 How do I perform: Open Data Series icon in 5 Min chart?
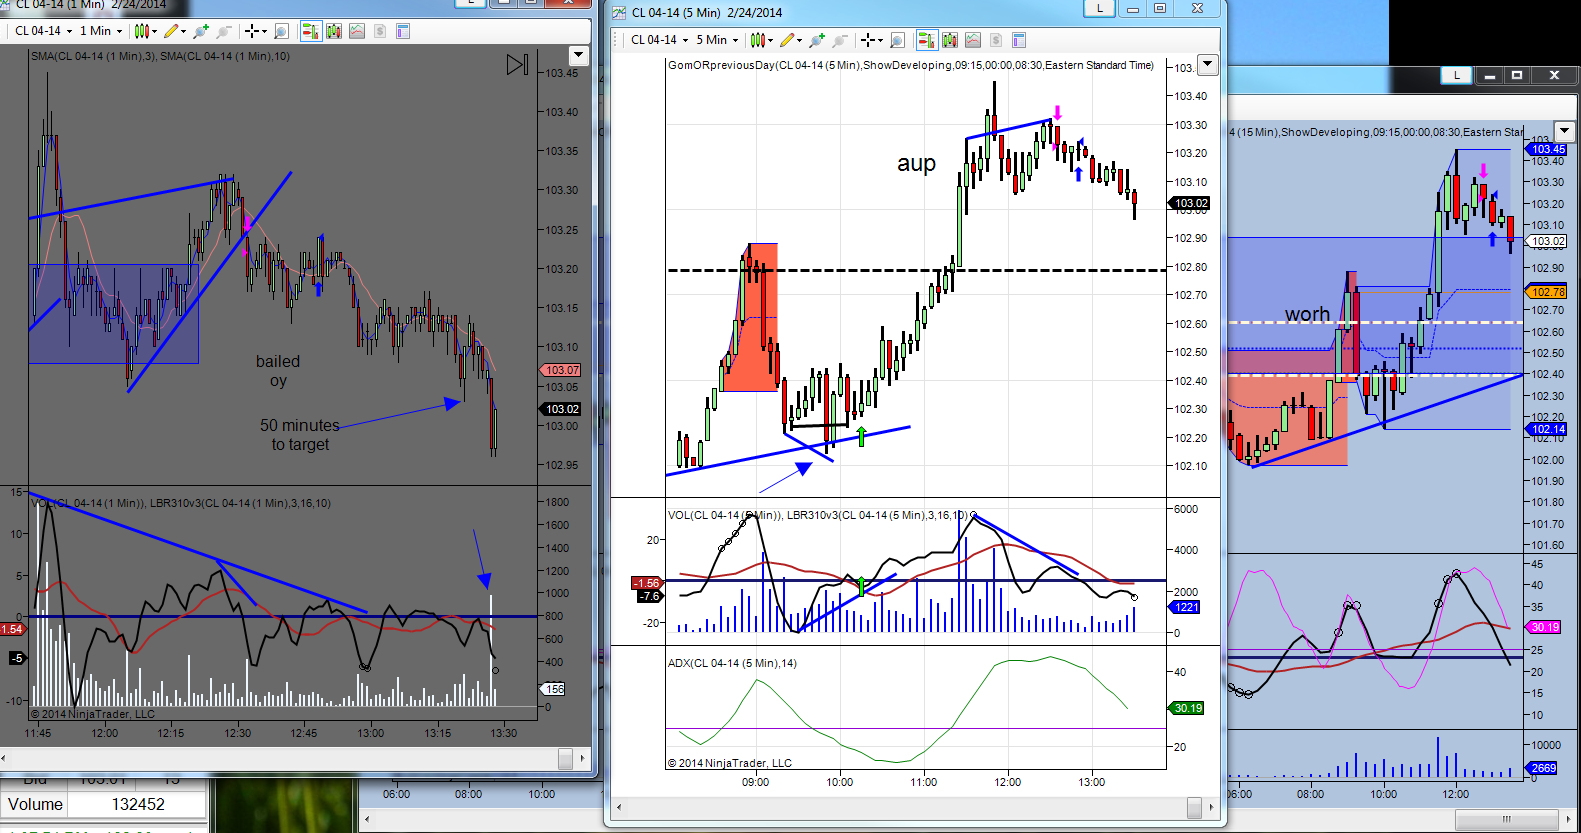(x=949, y=40)
